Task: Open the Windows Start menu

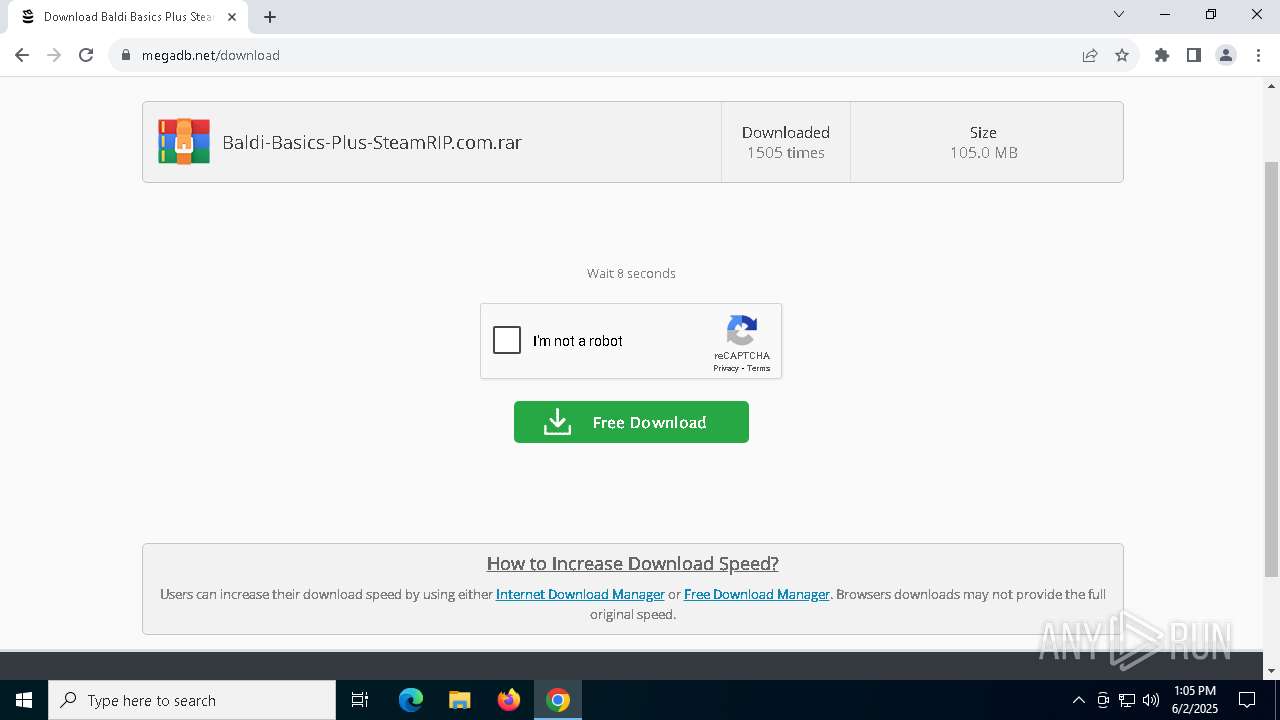Action: coord(24,700)
